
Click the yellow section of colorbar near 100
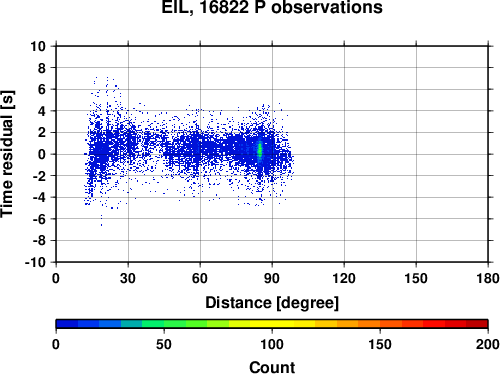click(x=272, y=324)
